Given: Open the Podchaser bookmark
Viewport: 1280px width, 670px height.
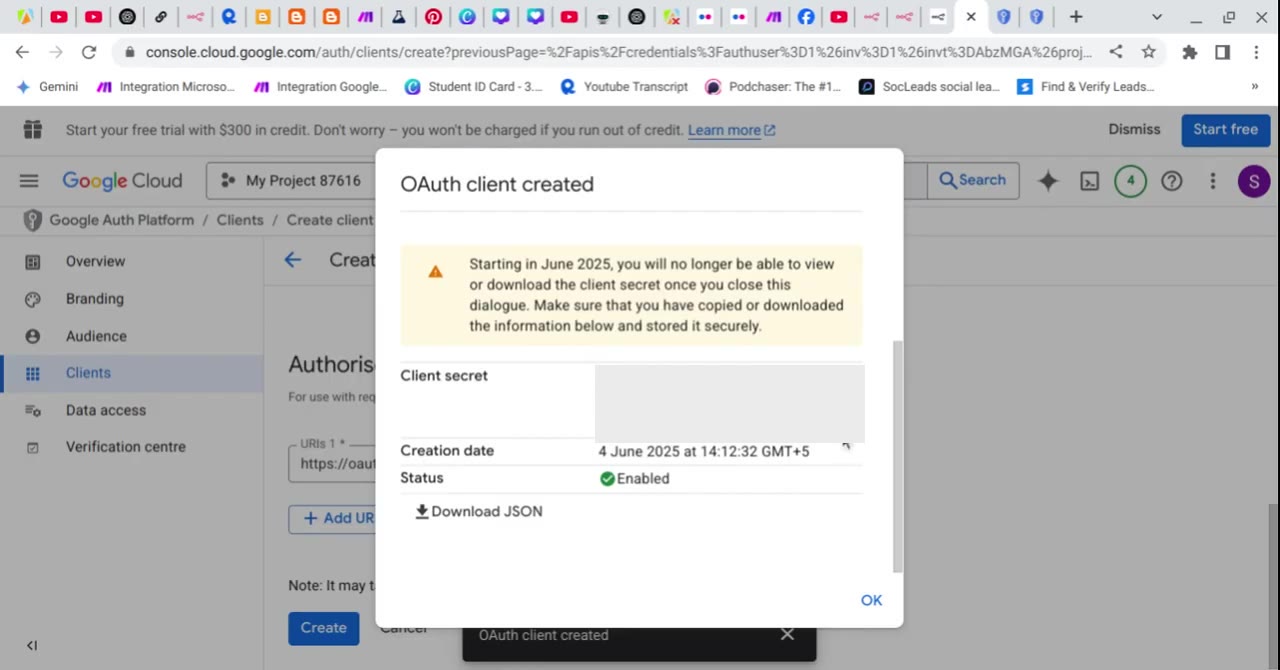Looking at the screenshot, I should coord(773,87).
